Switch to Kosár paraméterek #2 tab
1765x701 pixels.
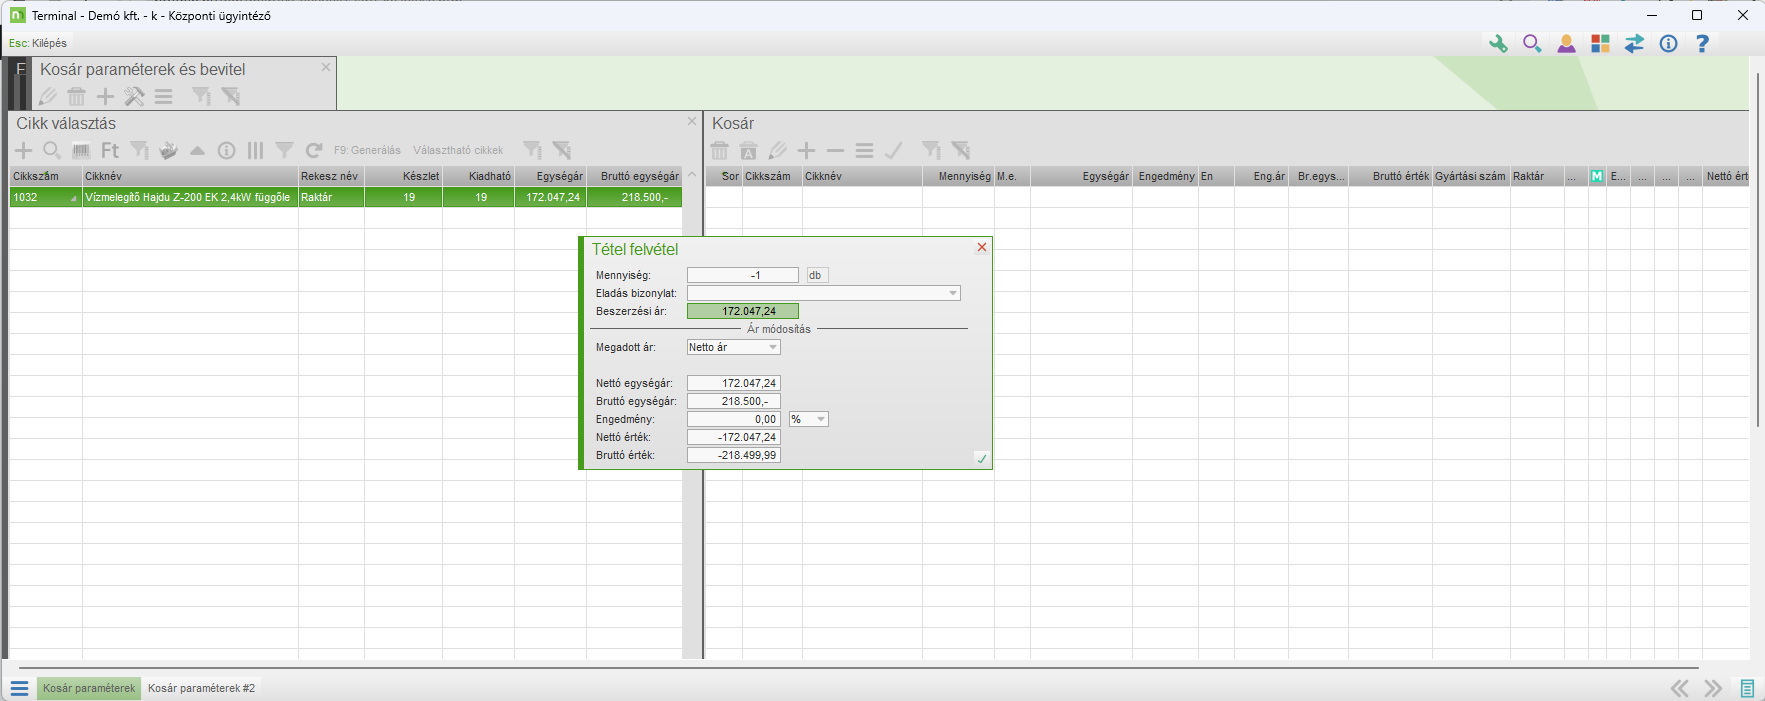pyautogui.click(x=201, y=688)
